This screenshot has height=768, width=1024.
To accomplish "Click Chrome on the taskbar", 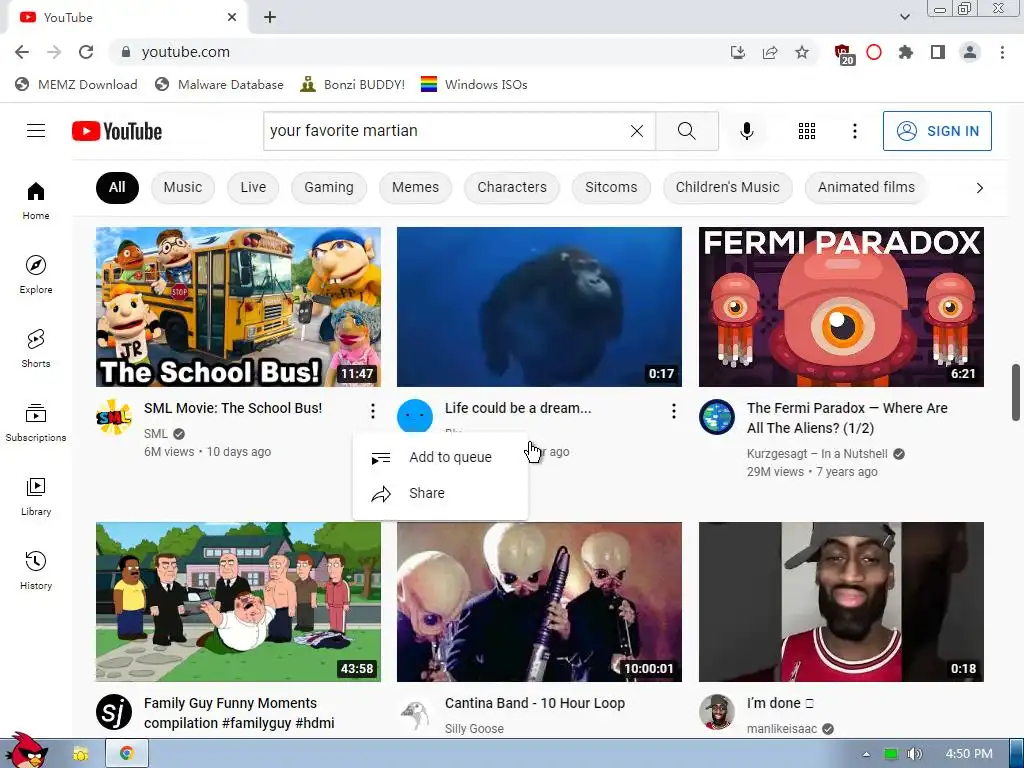I will point(127,754).
